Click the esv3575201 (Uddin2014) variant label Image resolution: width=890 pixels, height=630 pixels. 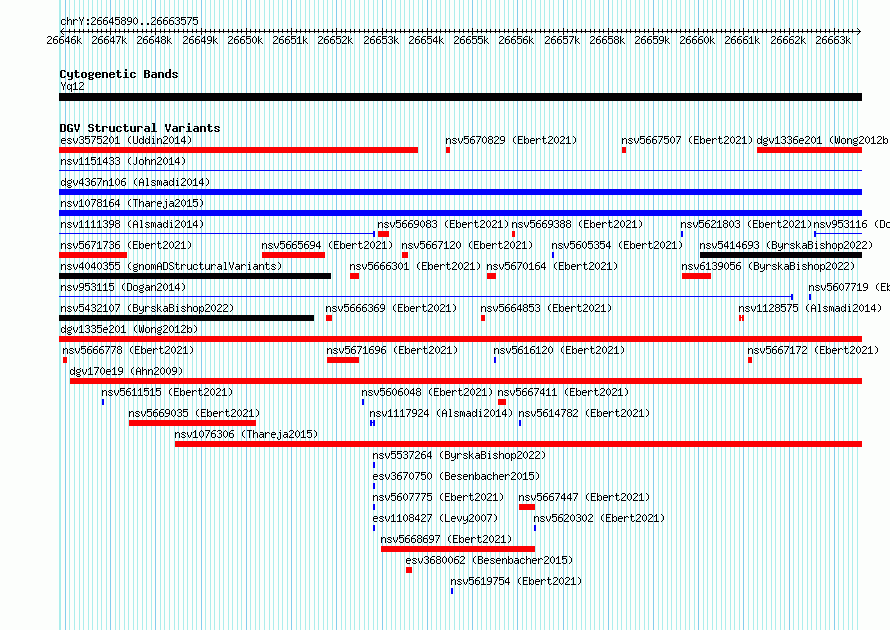[126, 140]
